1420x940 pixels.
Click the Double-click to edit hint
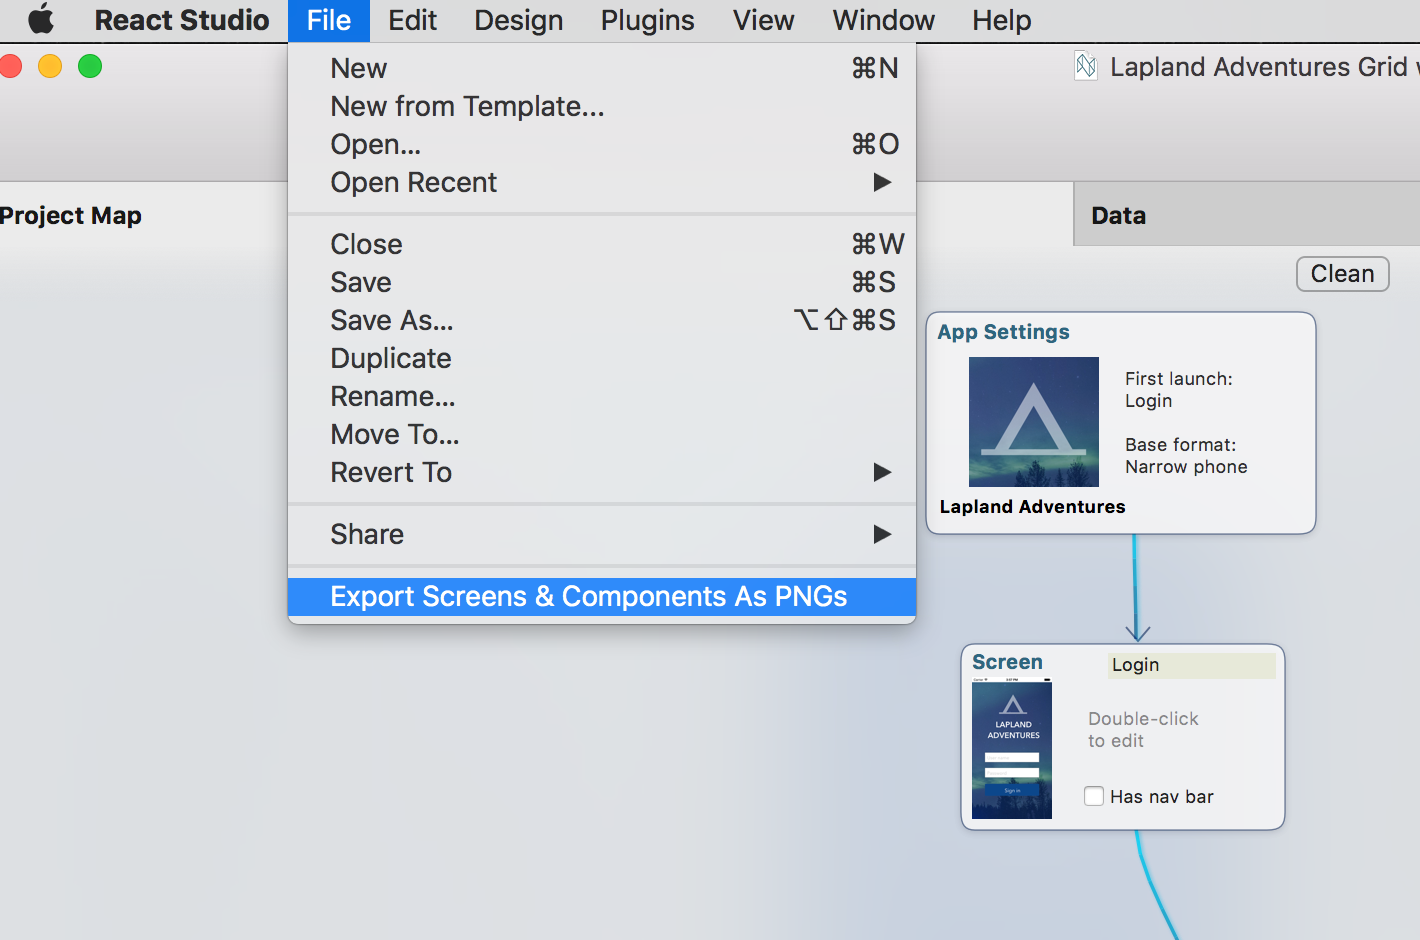click(1143, 730)
